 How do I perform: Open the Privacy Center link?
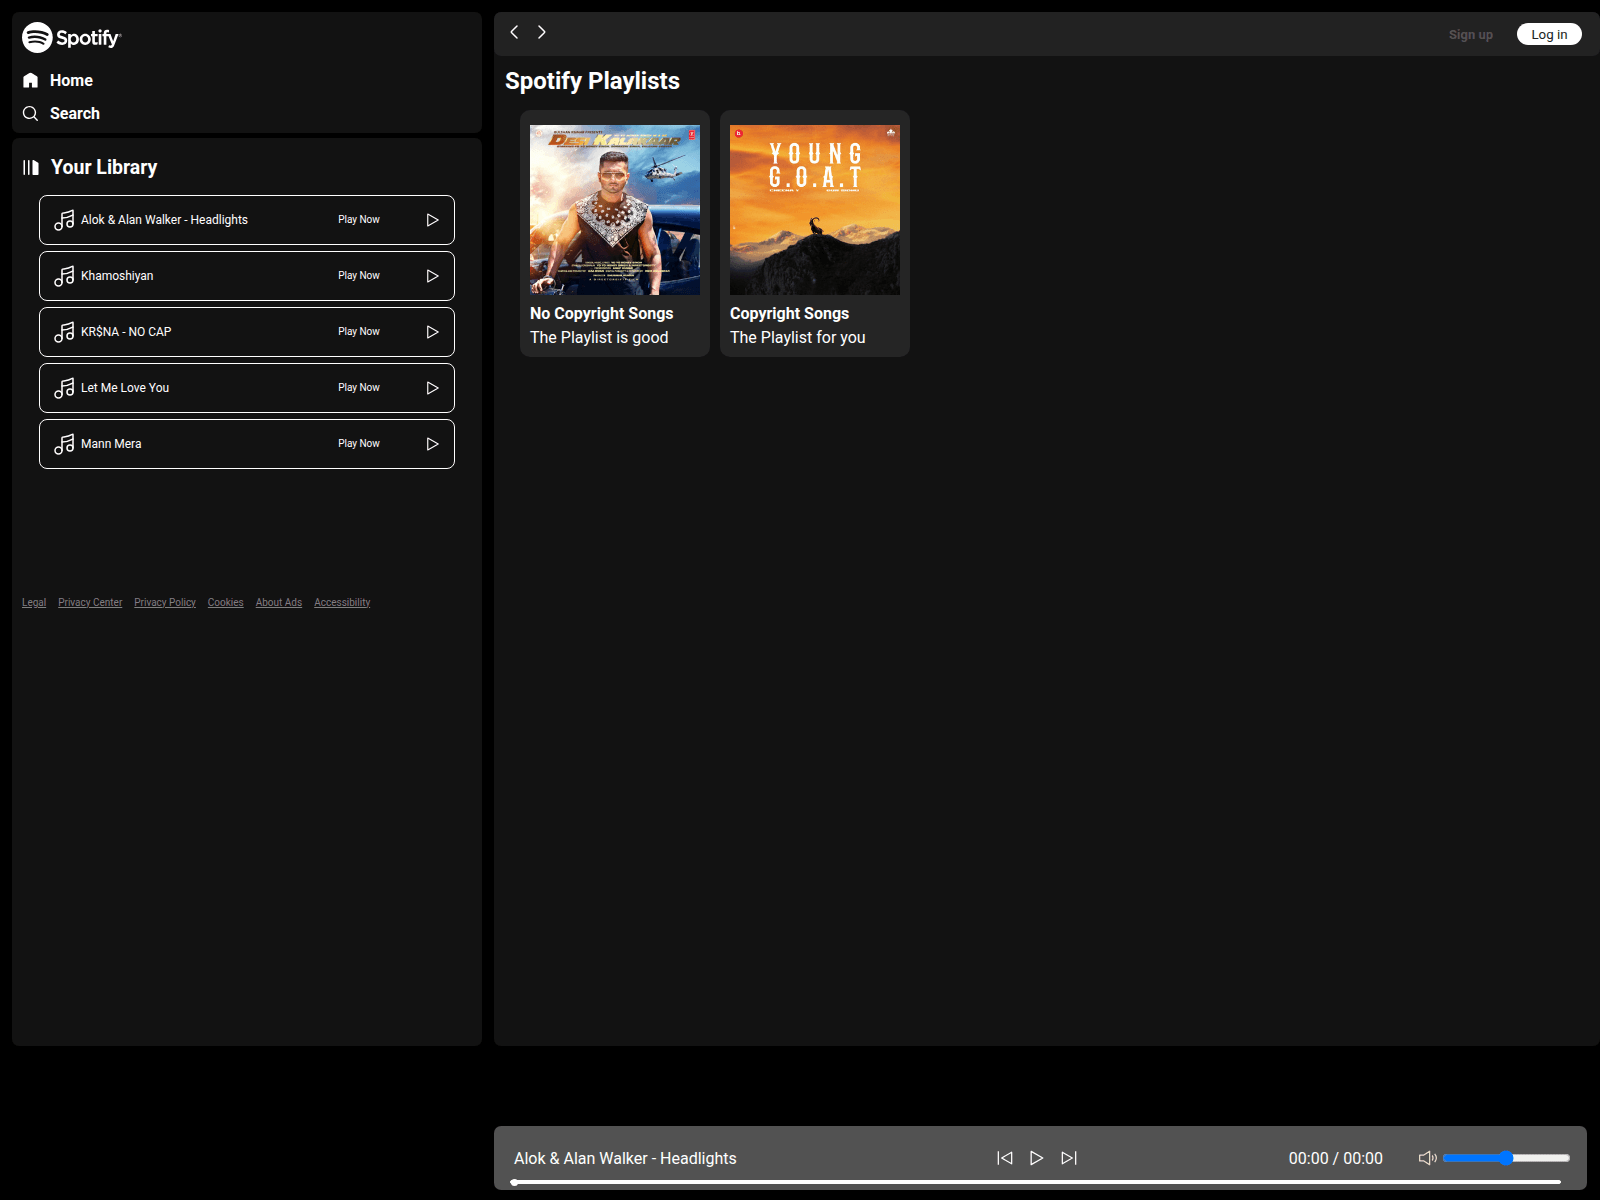click(x=90, y=603)
